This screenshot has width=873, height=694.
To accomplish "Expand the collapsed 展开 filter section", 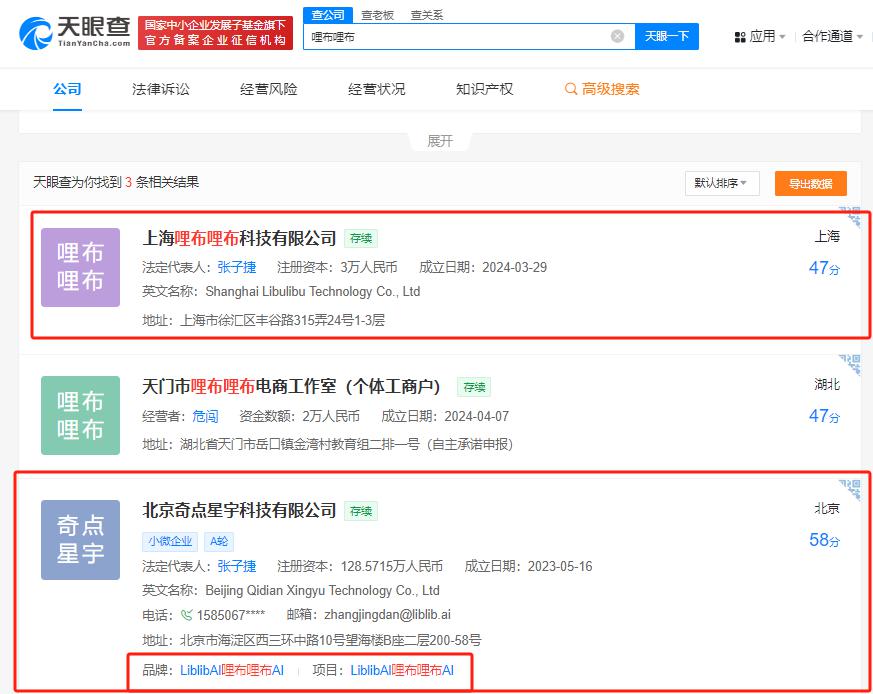I will click(440, 141).
